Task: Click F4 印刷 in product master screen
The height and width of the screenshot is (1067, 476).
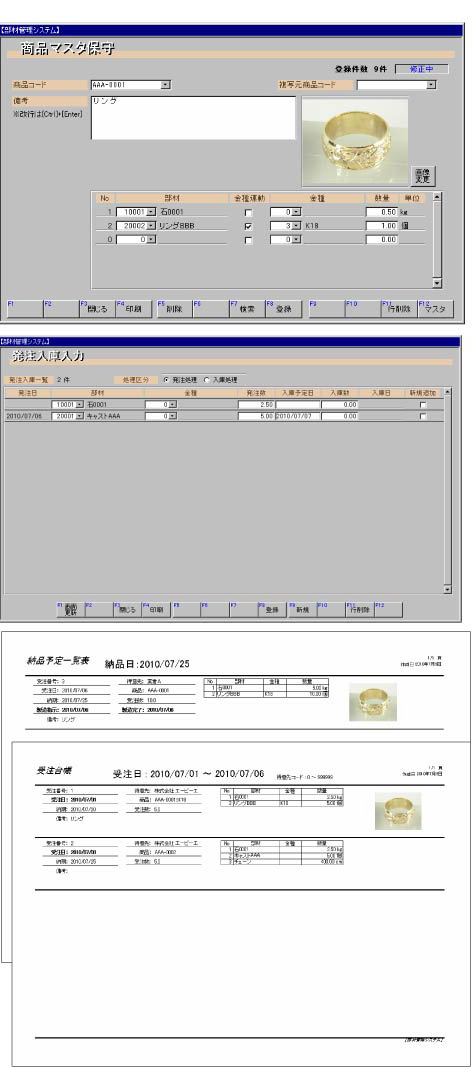Action: (133, 308)
